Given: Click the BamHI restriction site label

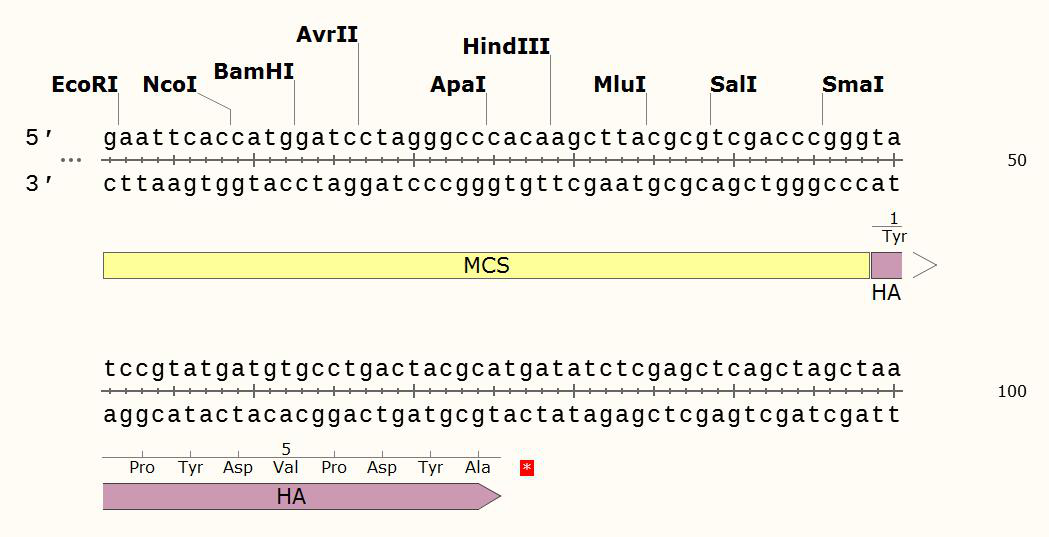Looking at the screenshot, I should point(254,72).
